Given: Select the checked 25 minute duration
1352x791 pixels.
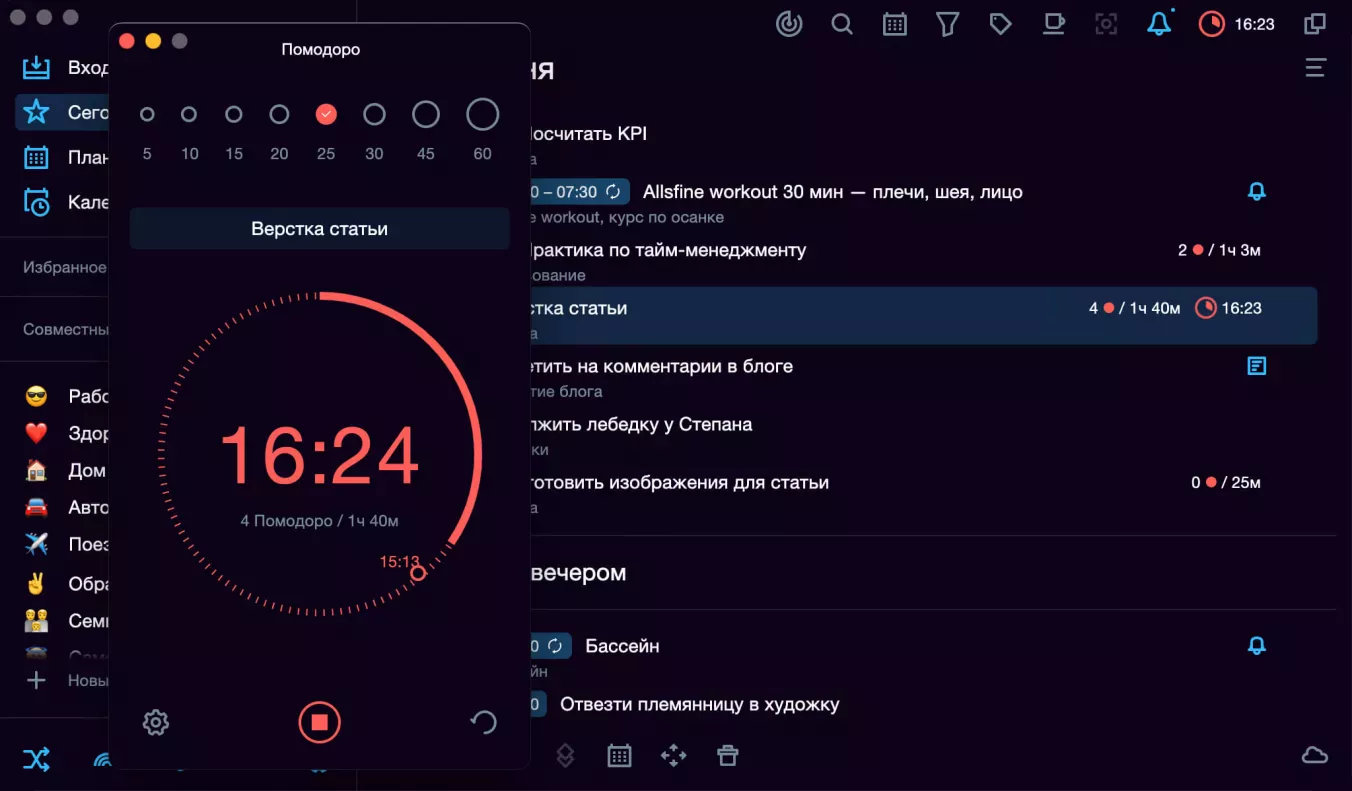Looking at the screenshot, I should [326, 115].
